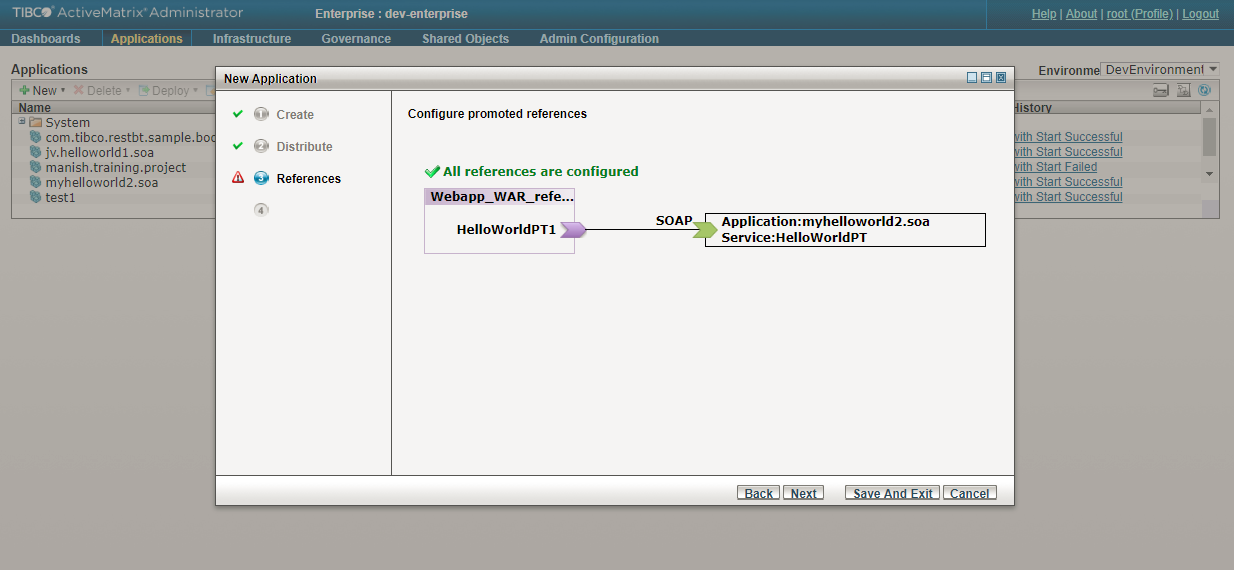The image size is (1234, 570).
Task: Select the References wizard step label
Action: pos(309,178)
